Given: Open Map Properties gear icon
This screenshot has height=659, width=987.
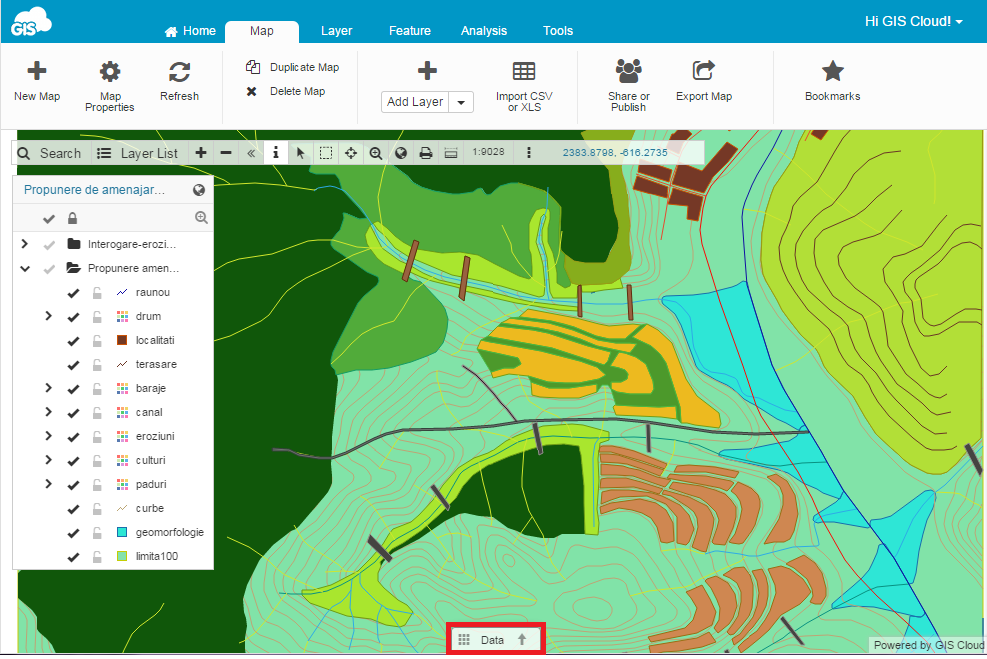Looking at the screenshot, I should tap(110, 71).
